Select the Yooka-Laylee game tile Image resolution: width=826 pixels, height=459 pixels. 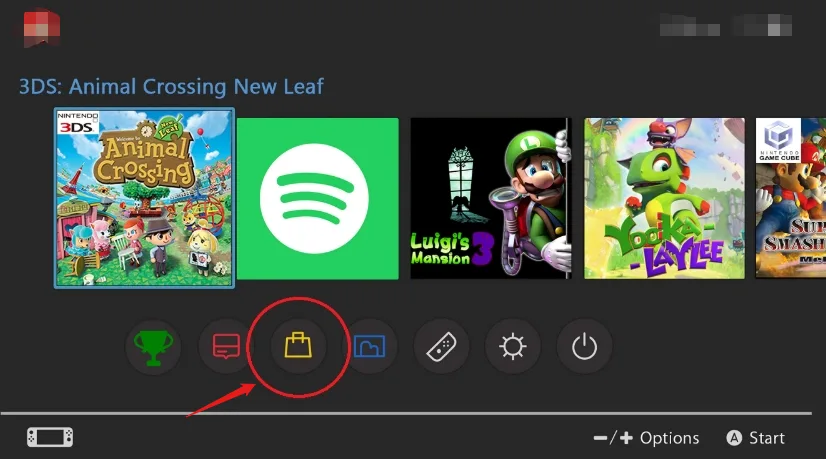[664, 199]
